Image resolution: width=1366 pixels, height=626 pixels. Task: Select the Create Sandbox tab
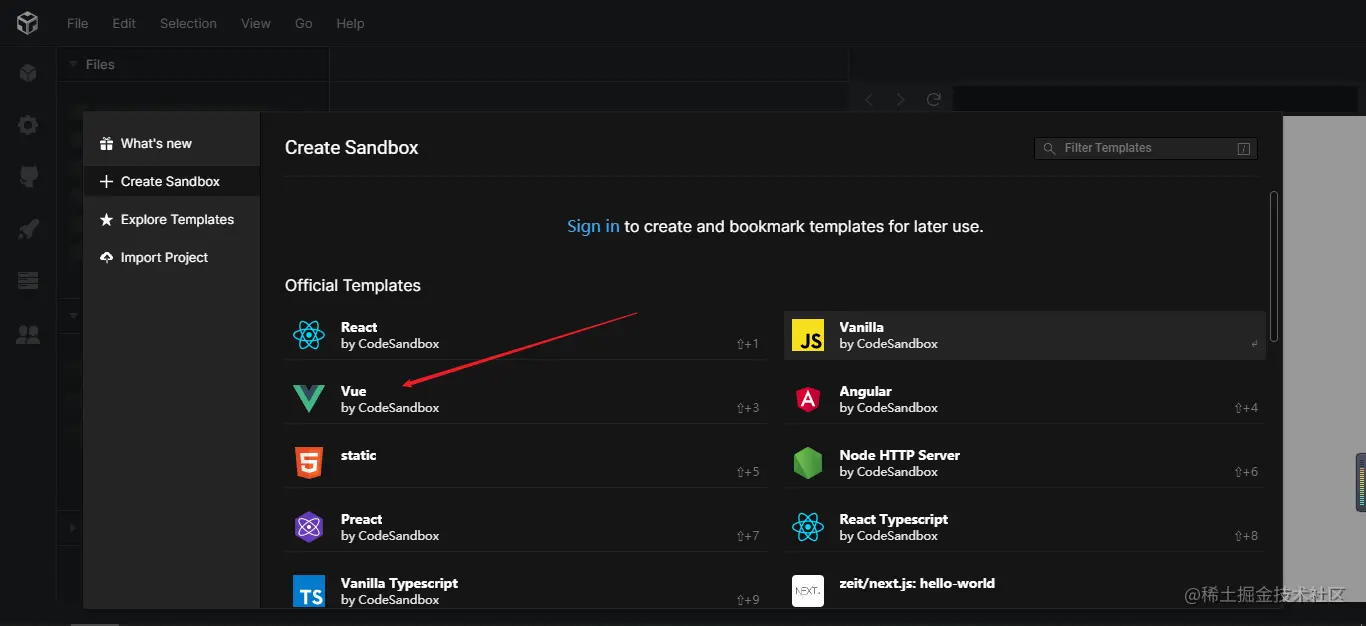tap(172, 182)
